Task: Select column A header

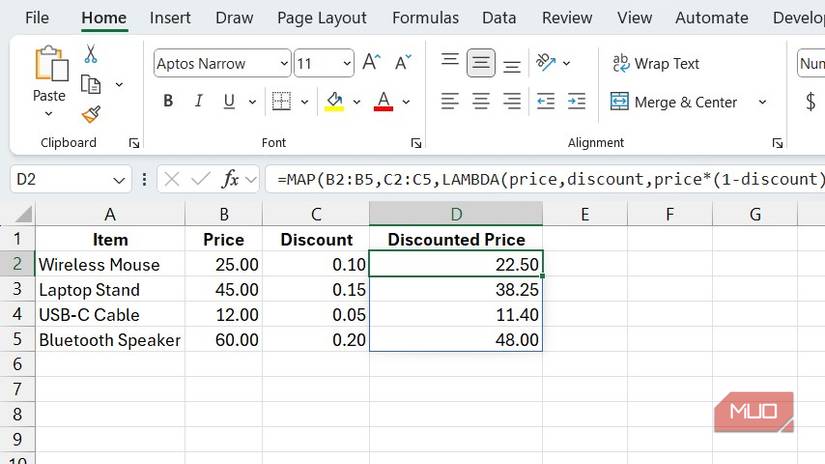Action: click(x=110, y=214)
